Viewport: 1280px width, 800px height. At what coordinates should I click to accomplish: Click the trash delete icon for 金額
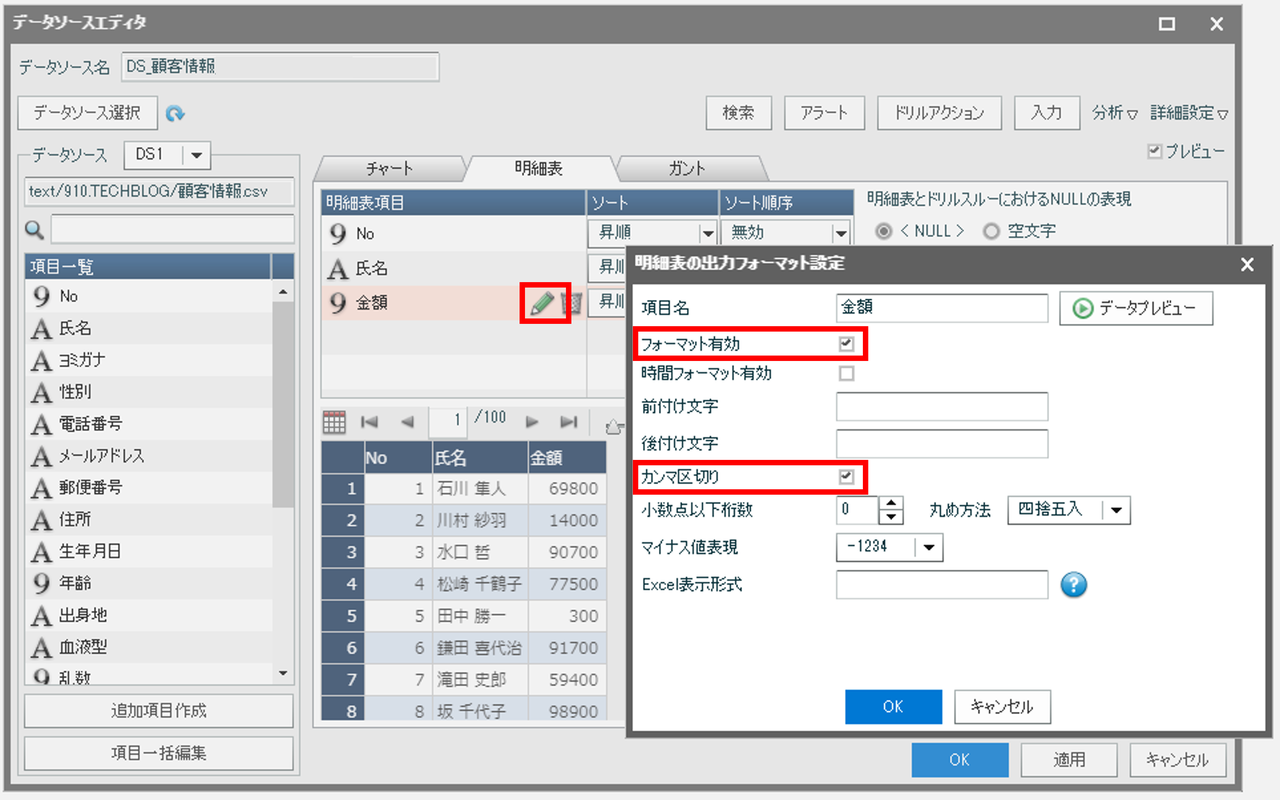[571, 303]
